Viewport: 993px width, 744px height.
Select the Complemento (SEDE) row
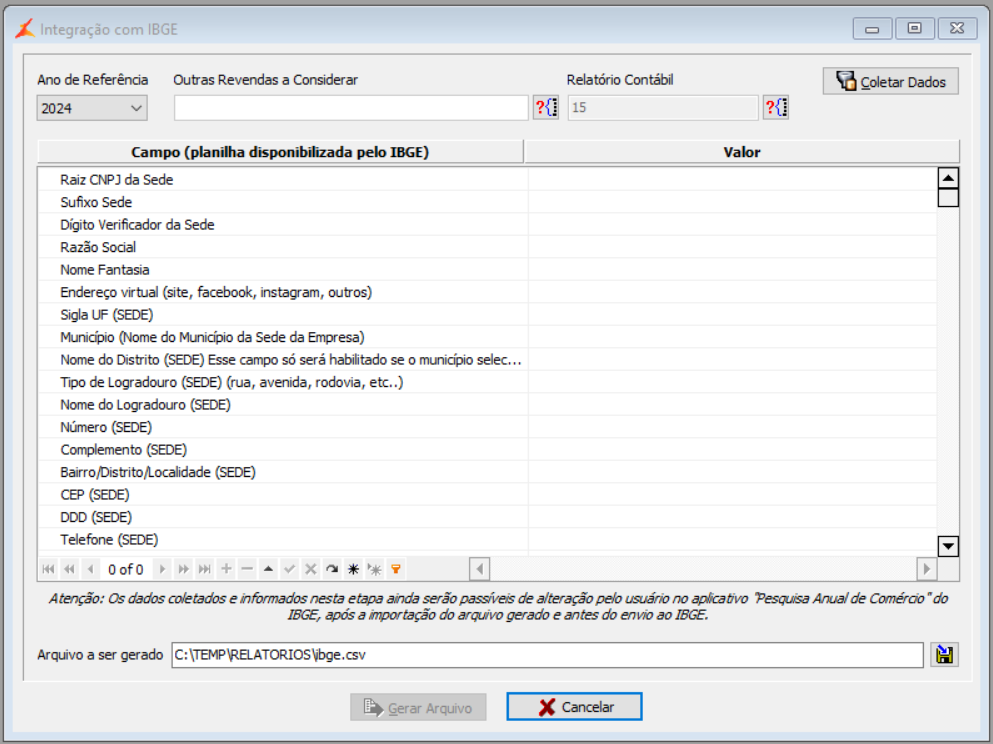(x=487, y=450)
